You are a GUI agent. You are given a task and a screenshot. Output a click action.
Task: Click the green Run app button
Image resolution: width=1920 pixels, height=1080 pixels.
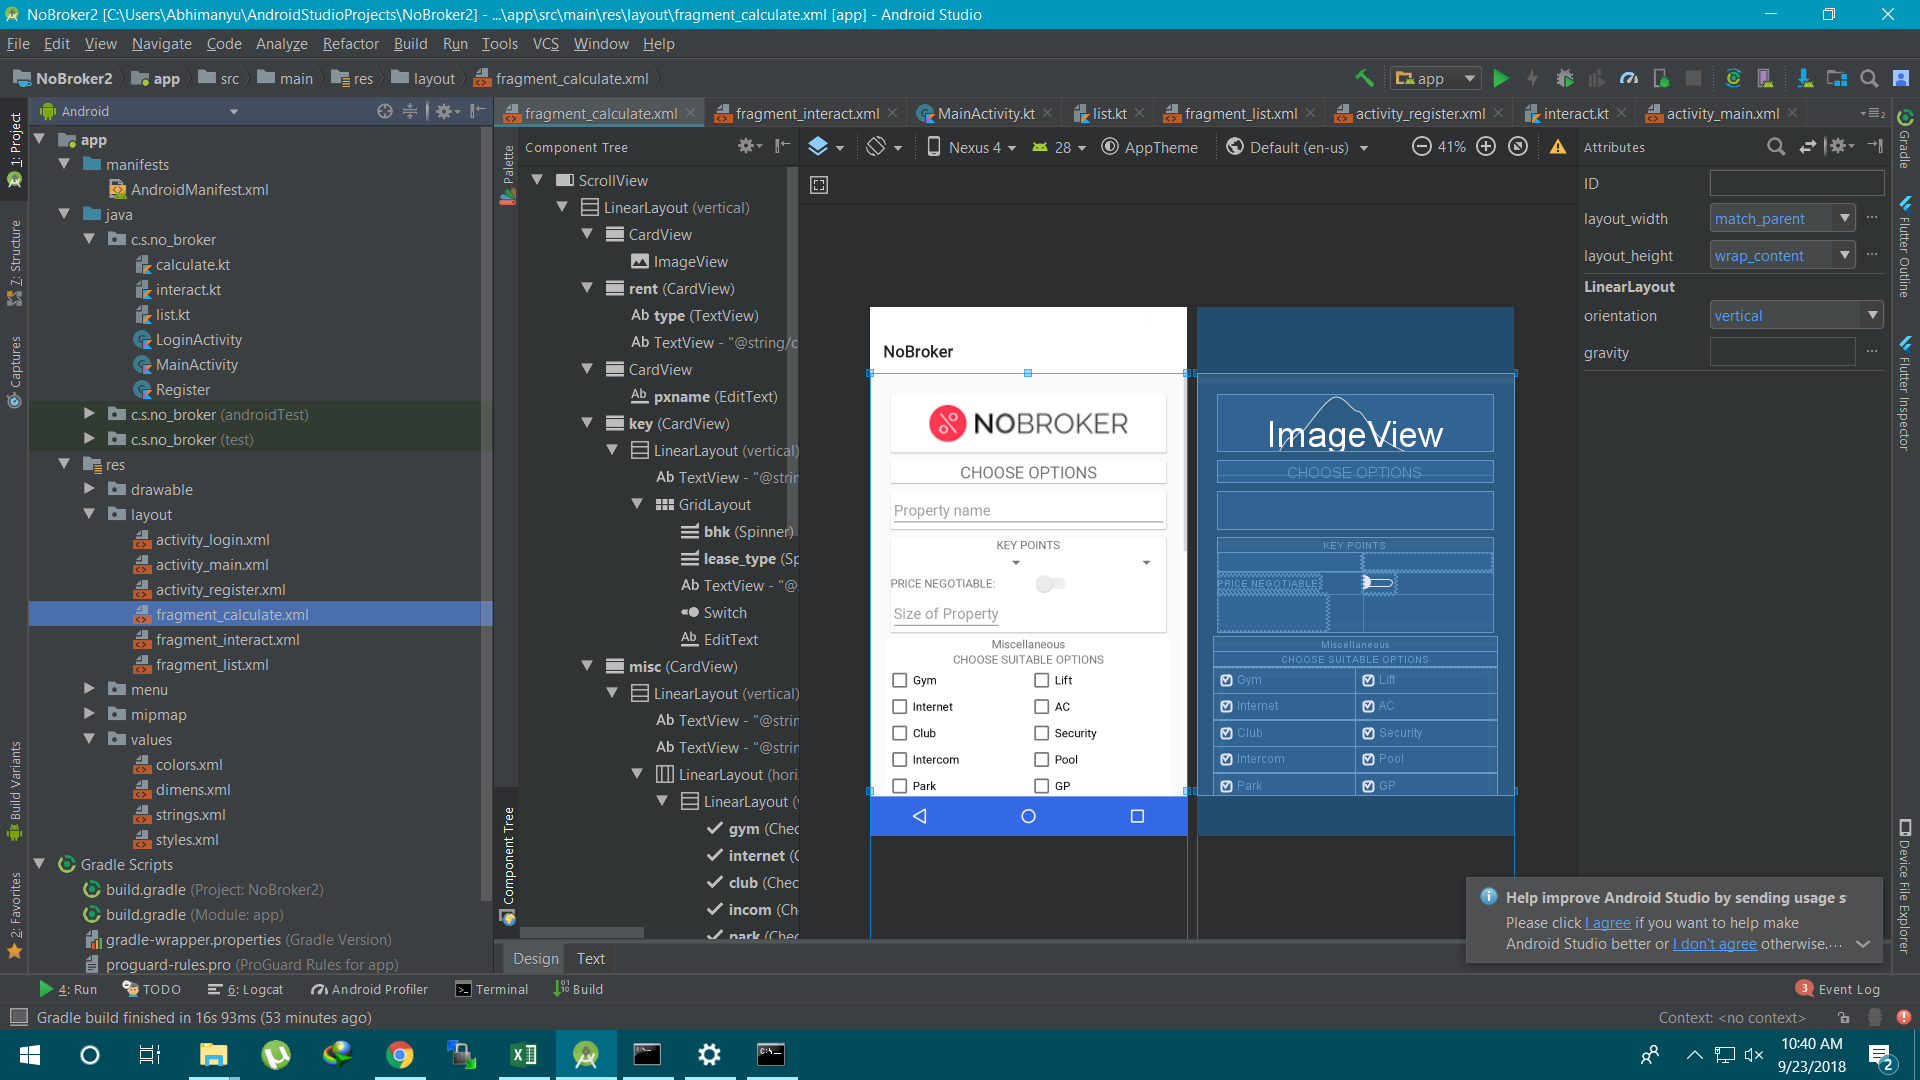pos(1500,78)
